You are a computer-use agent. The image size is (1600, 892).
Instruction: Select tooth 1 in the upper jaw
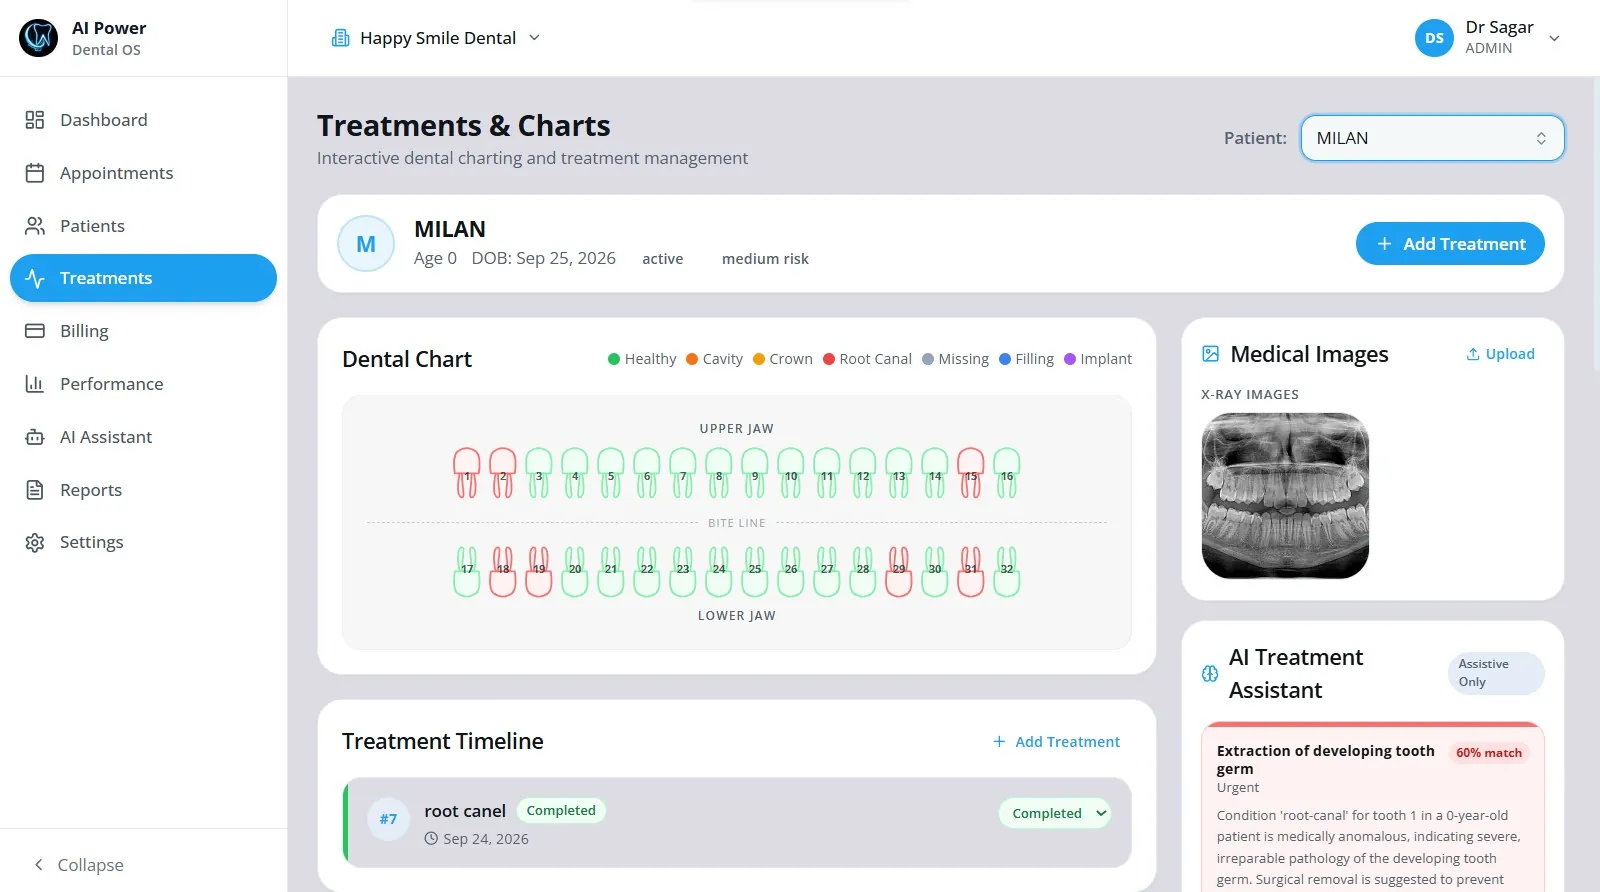[467, 473]
